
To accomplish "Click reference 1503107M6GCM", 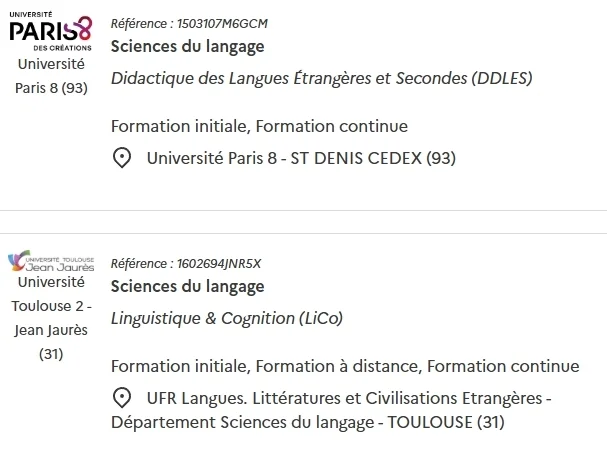I will [x=189, y=24].
